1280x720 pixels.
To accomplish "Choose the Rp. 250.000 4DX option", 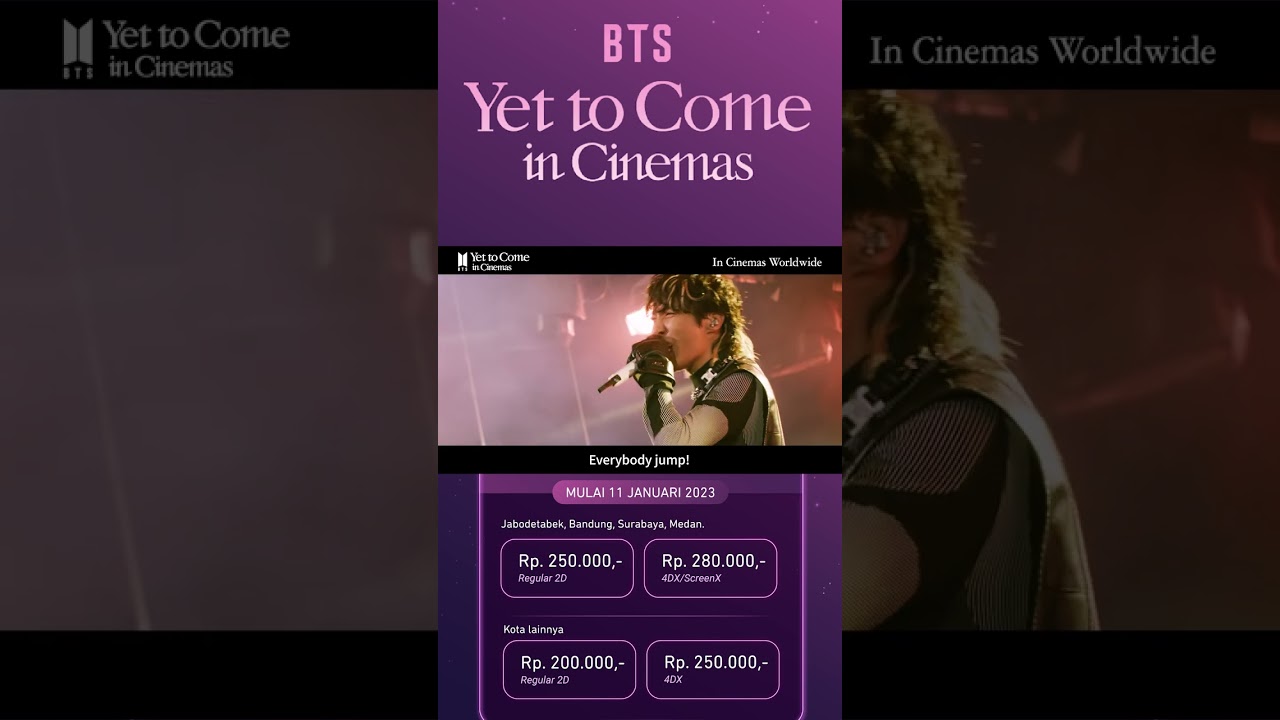I will (x=713, y=669).
